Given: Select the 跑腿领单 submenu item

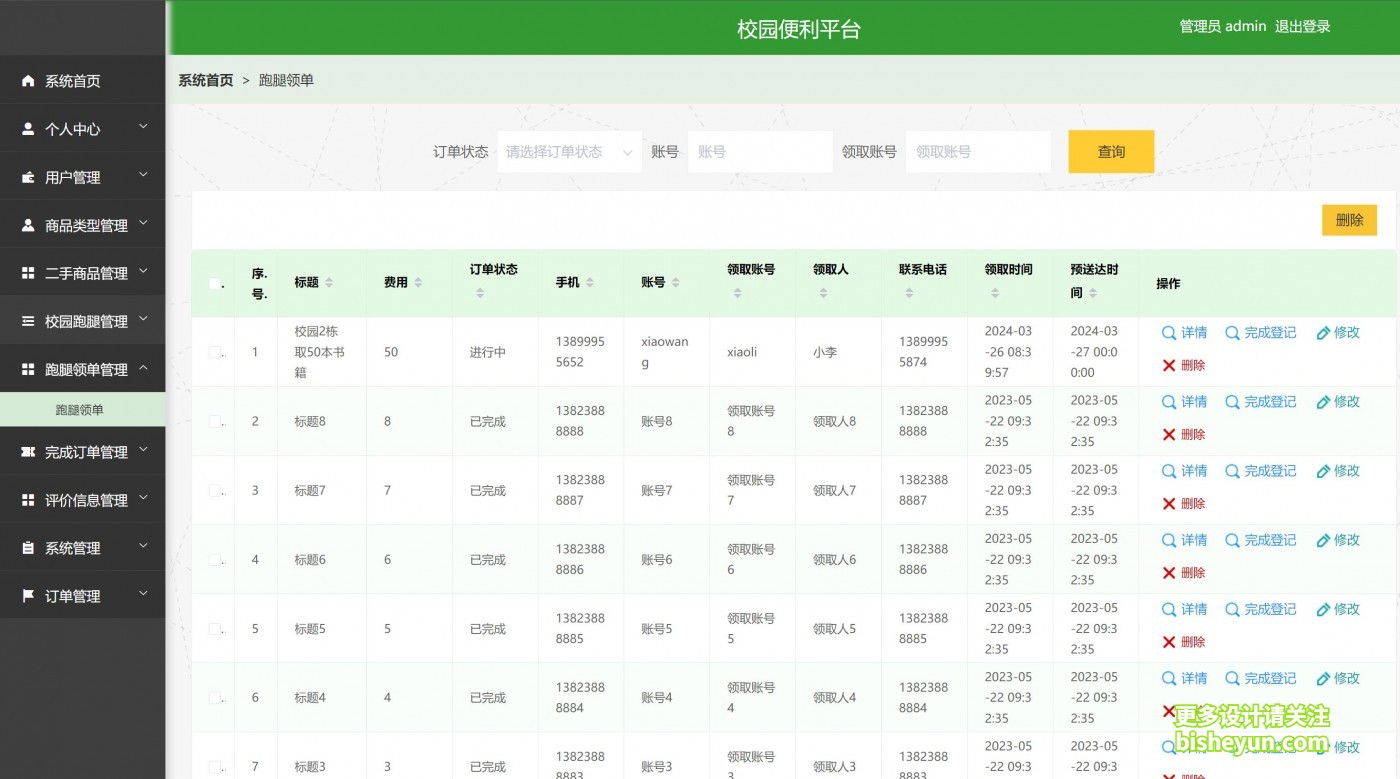Looking at the screenshot, I should pyautogui.click(x=82, y=410).
